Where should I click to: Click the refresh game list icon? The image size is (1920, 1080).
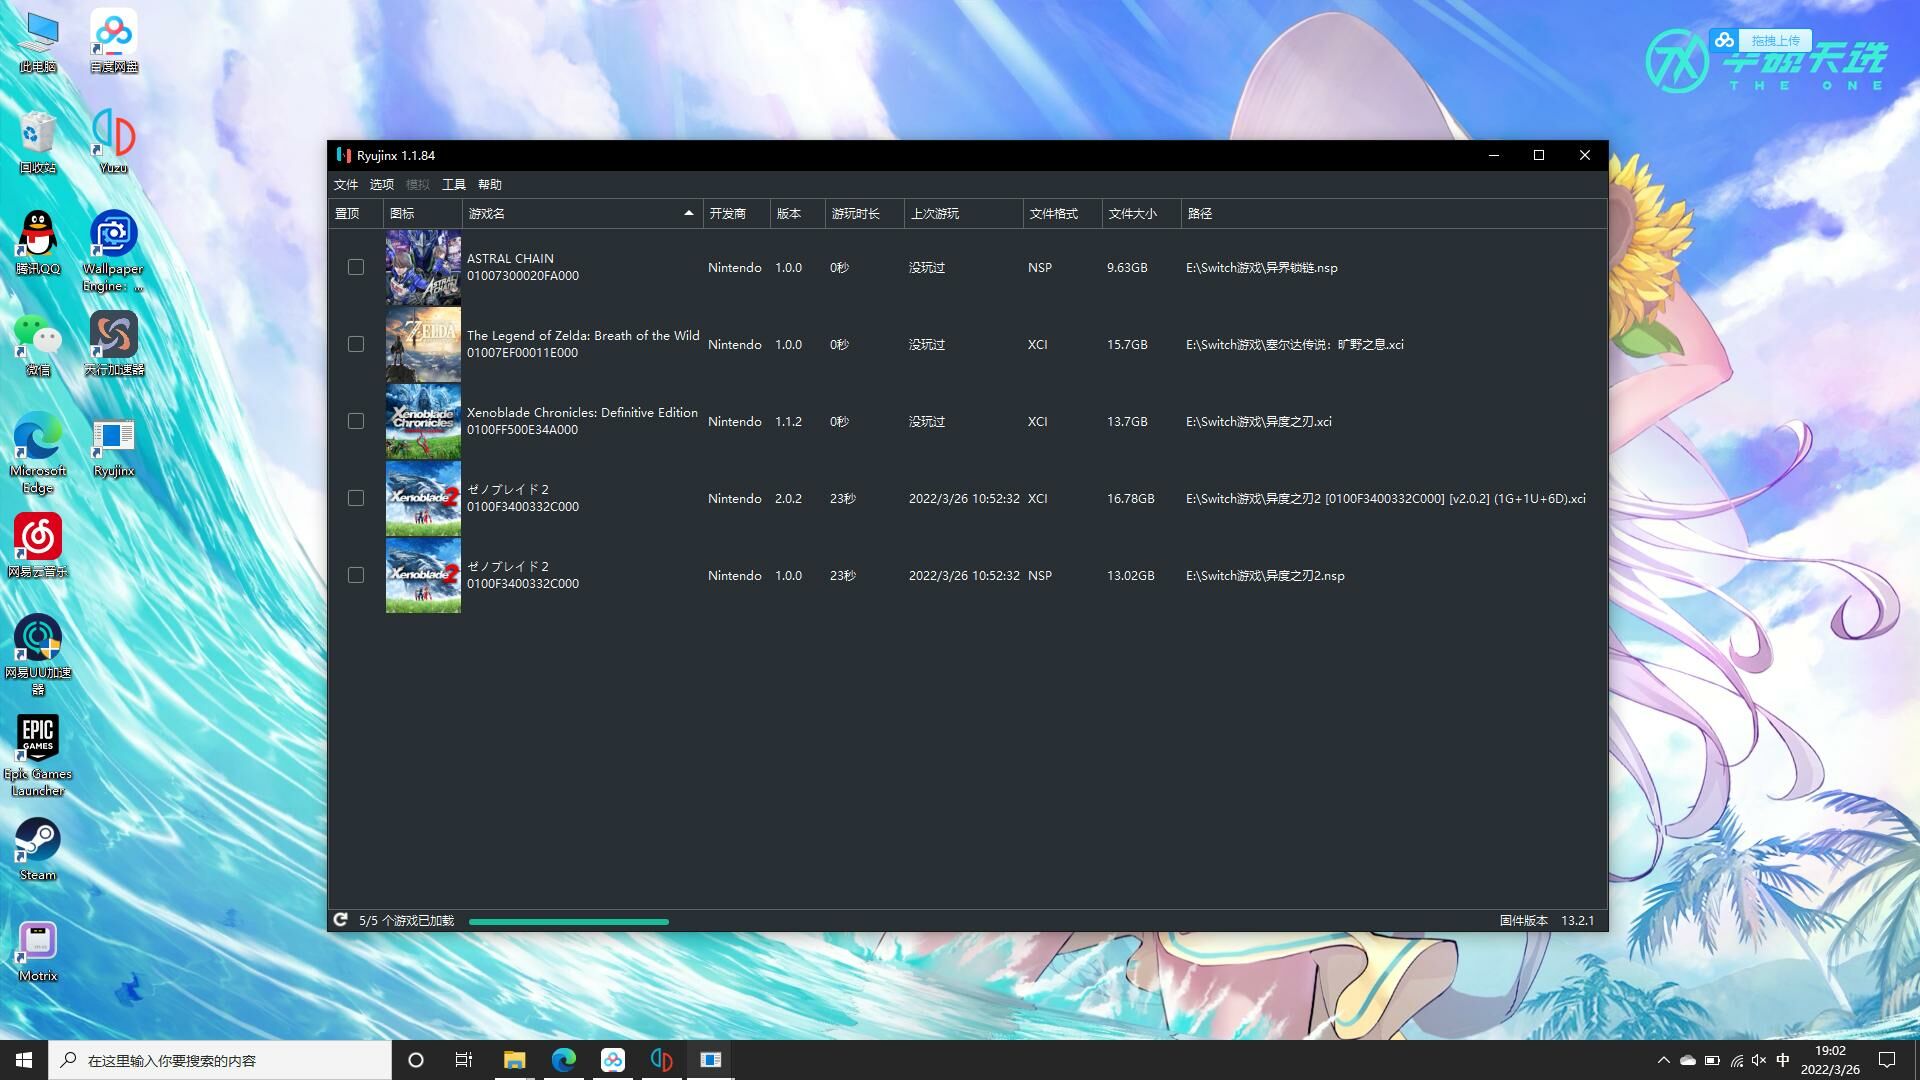coord(341,920)
